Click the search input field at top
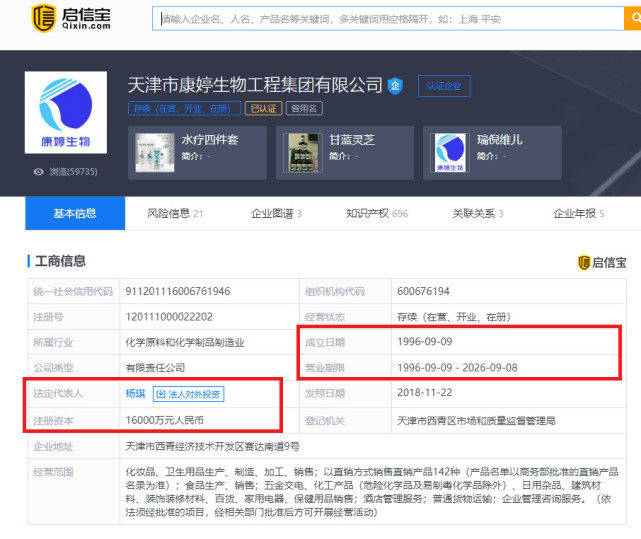 point(390,19)
